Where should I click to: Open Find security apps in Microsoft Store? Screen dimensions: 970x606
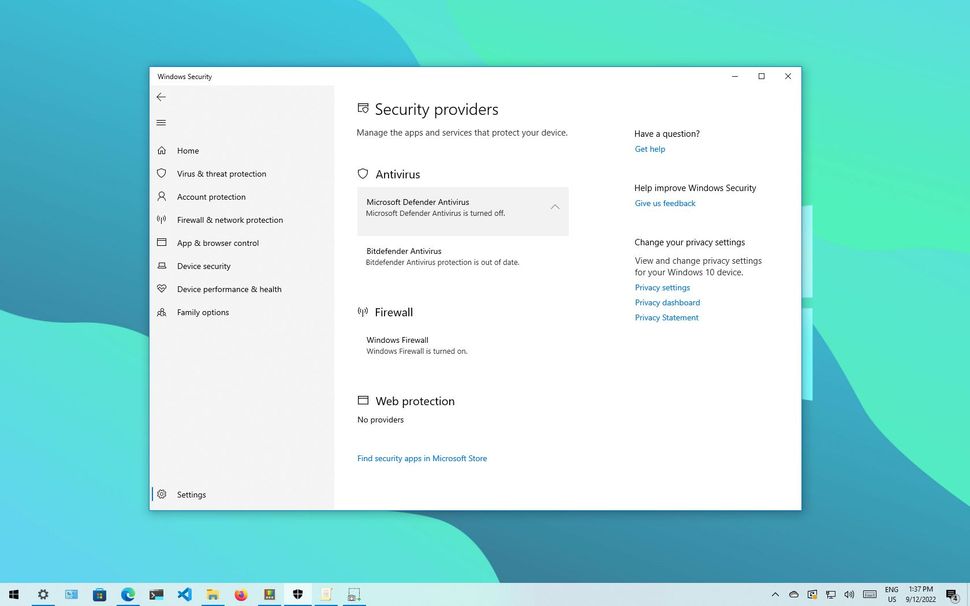click(x=421, y=457)
